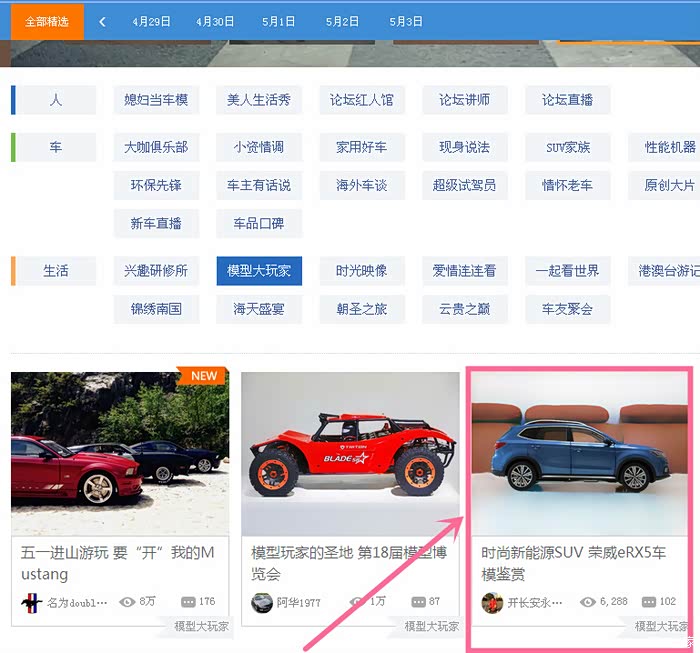
Task: Click the left arrow before 4月29日
Action: (102, 21)
